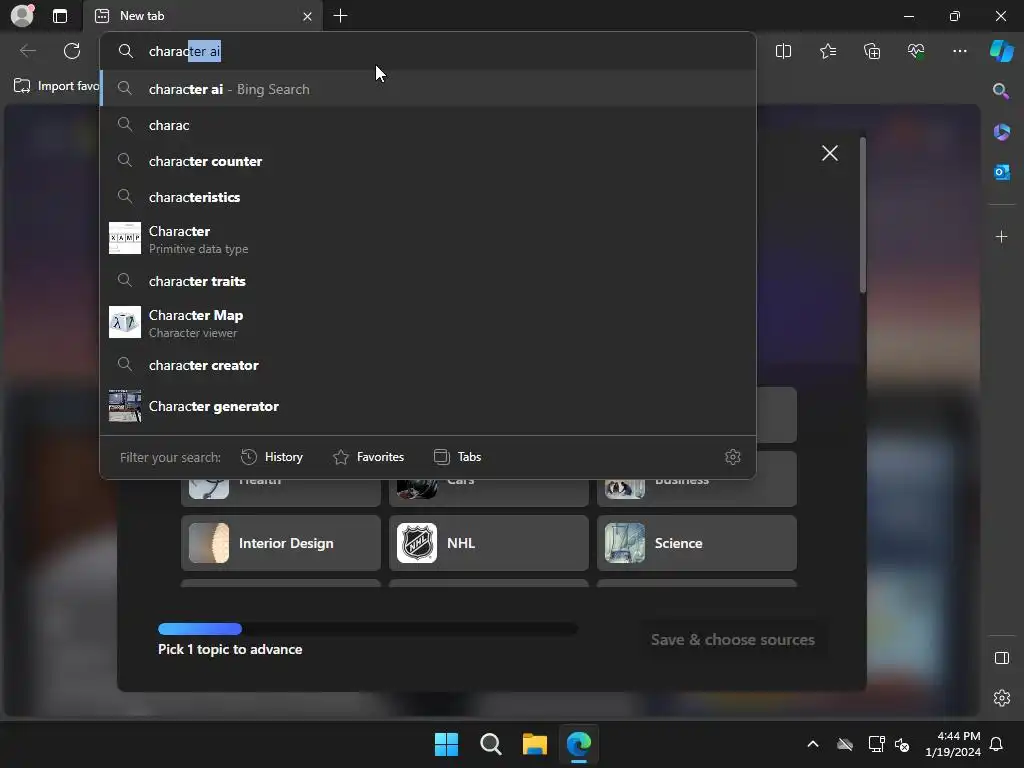Open notifications bell in taskbar

997,744
